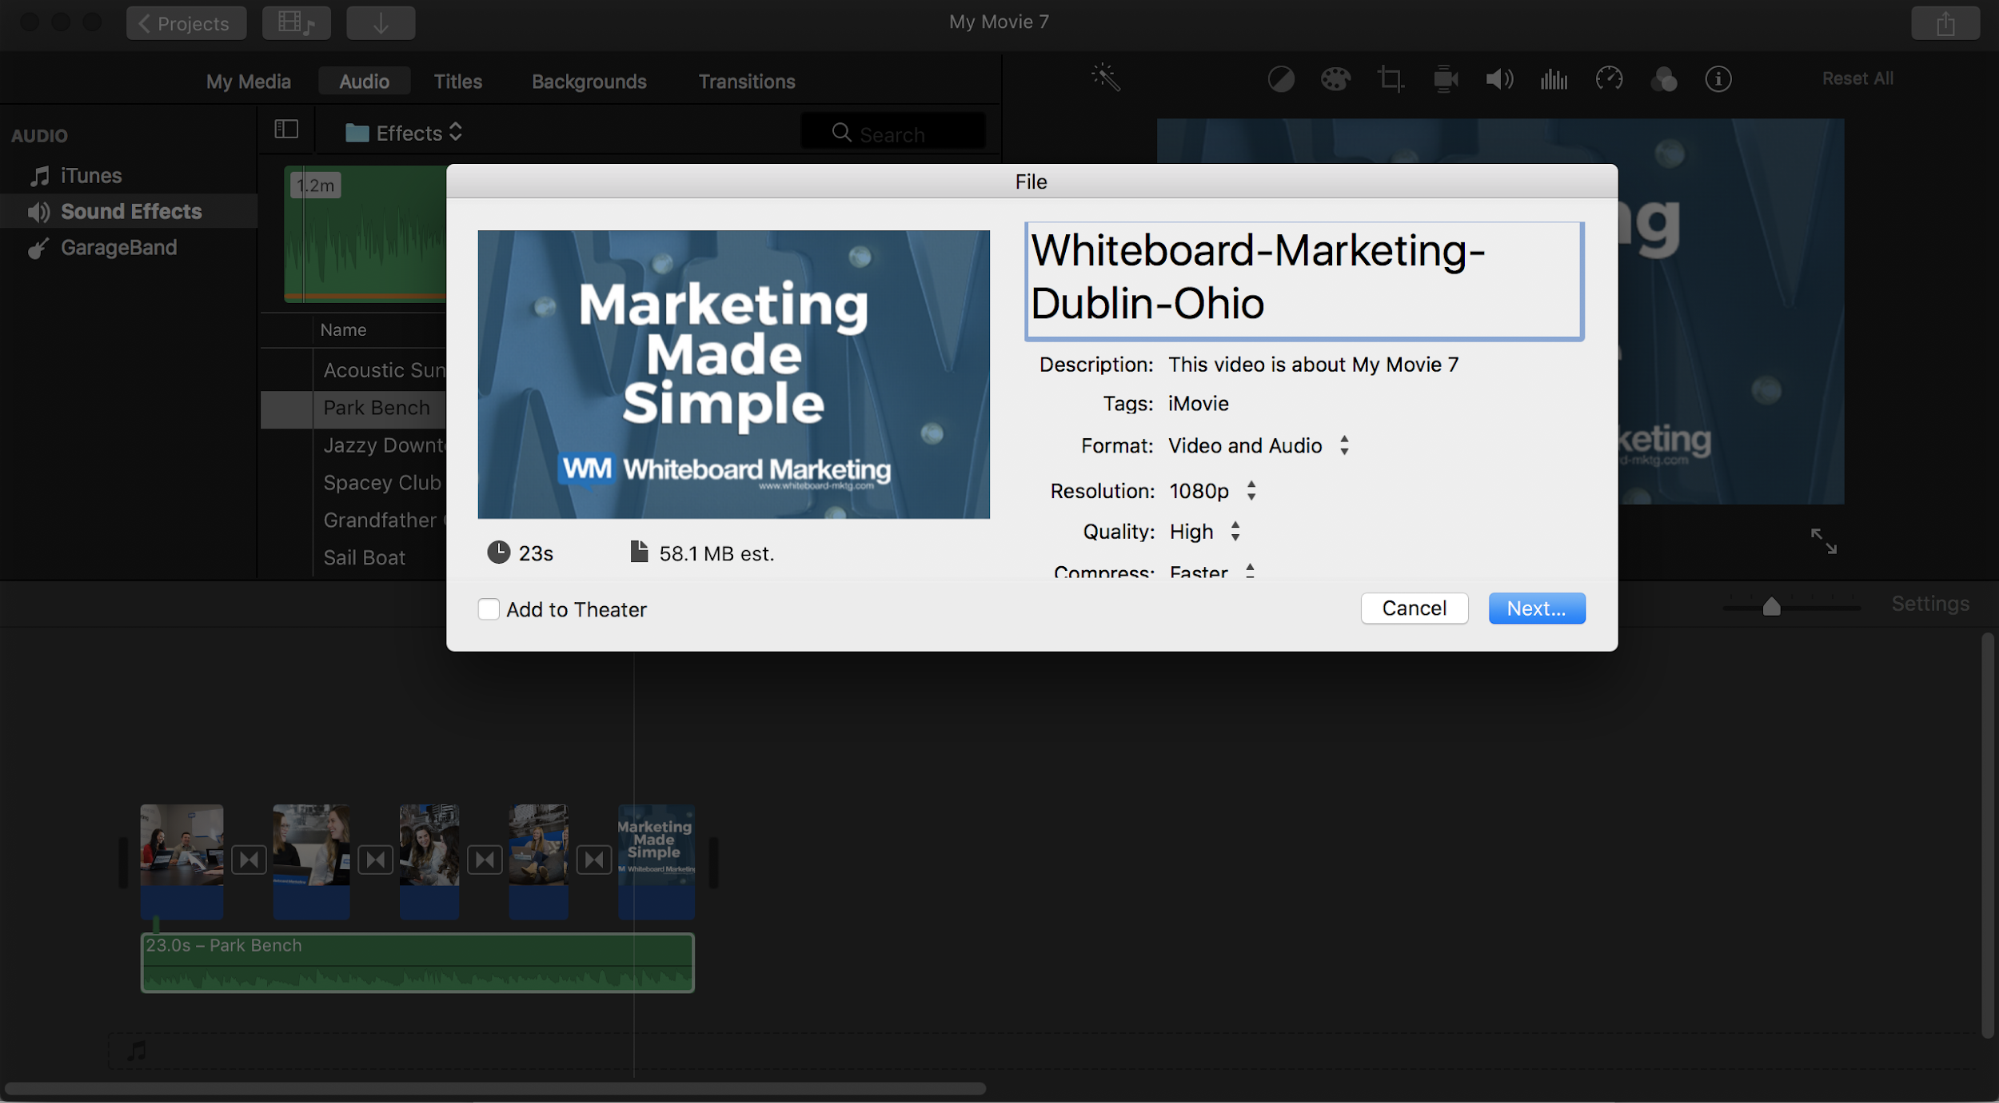1999x1103 pixels.
Task: Click Reset All adjustments
Action: [x=1857, y=78]
